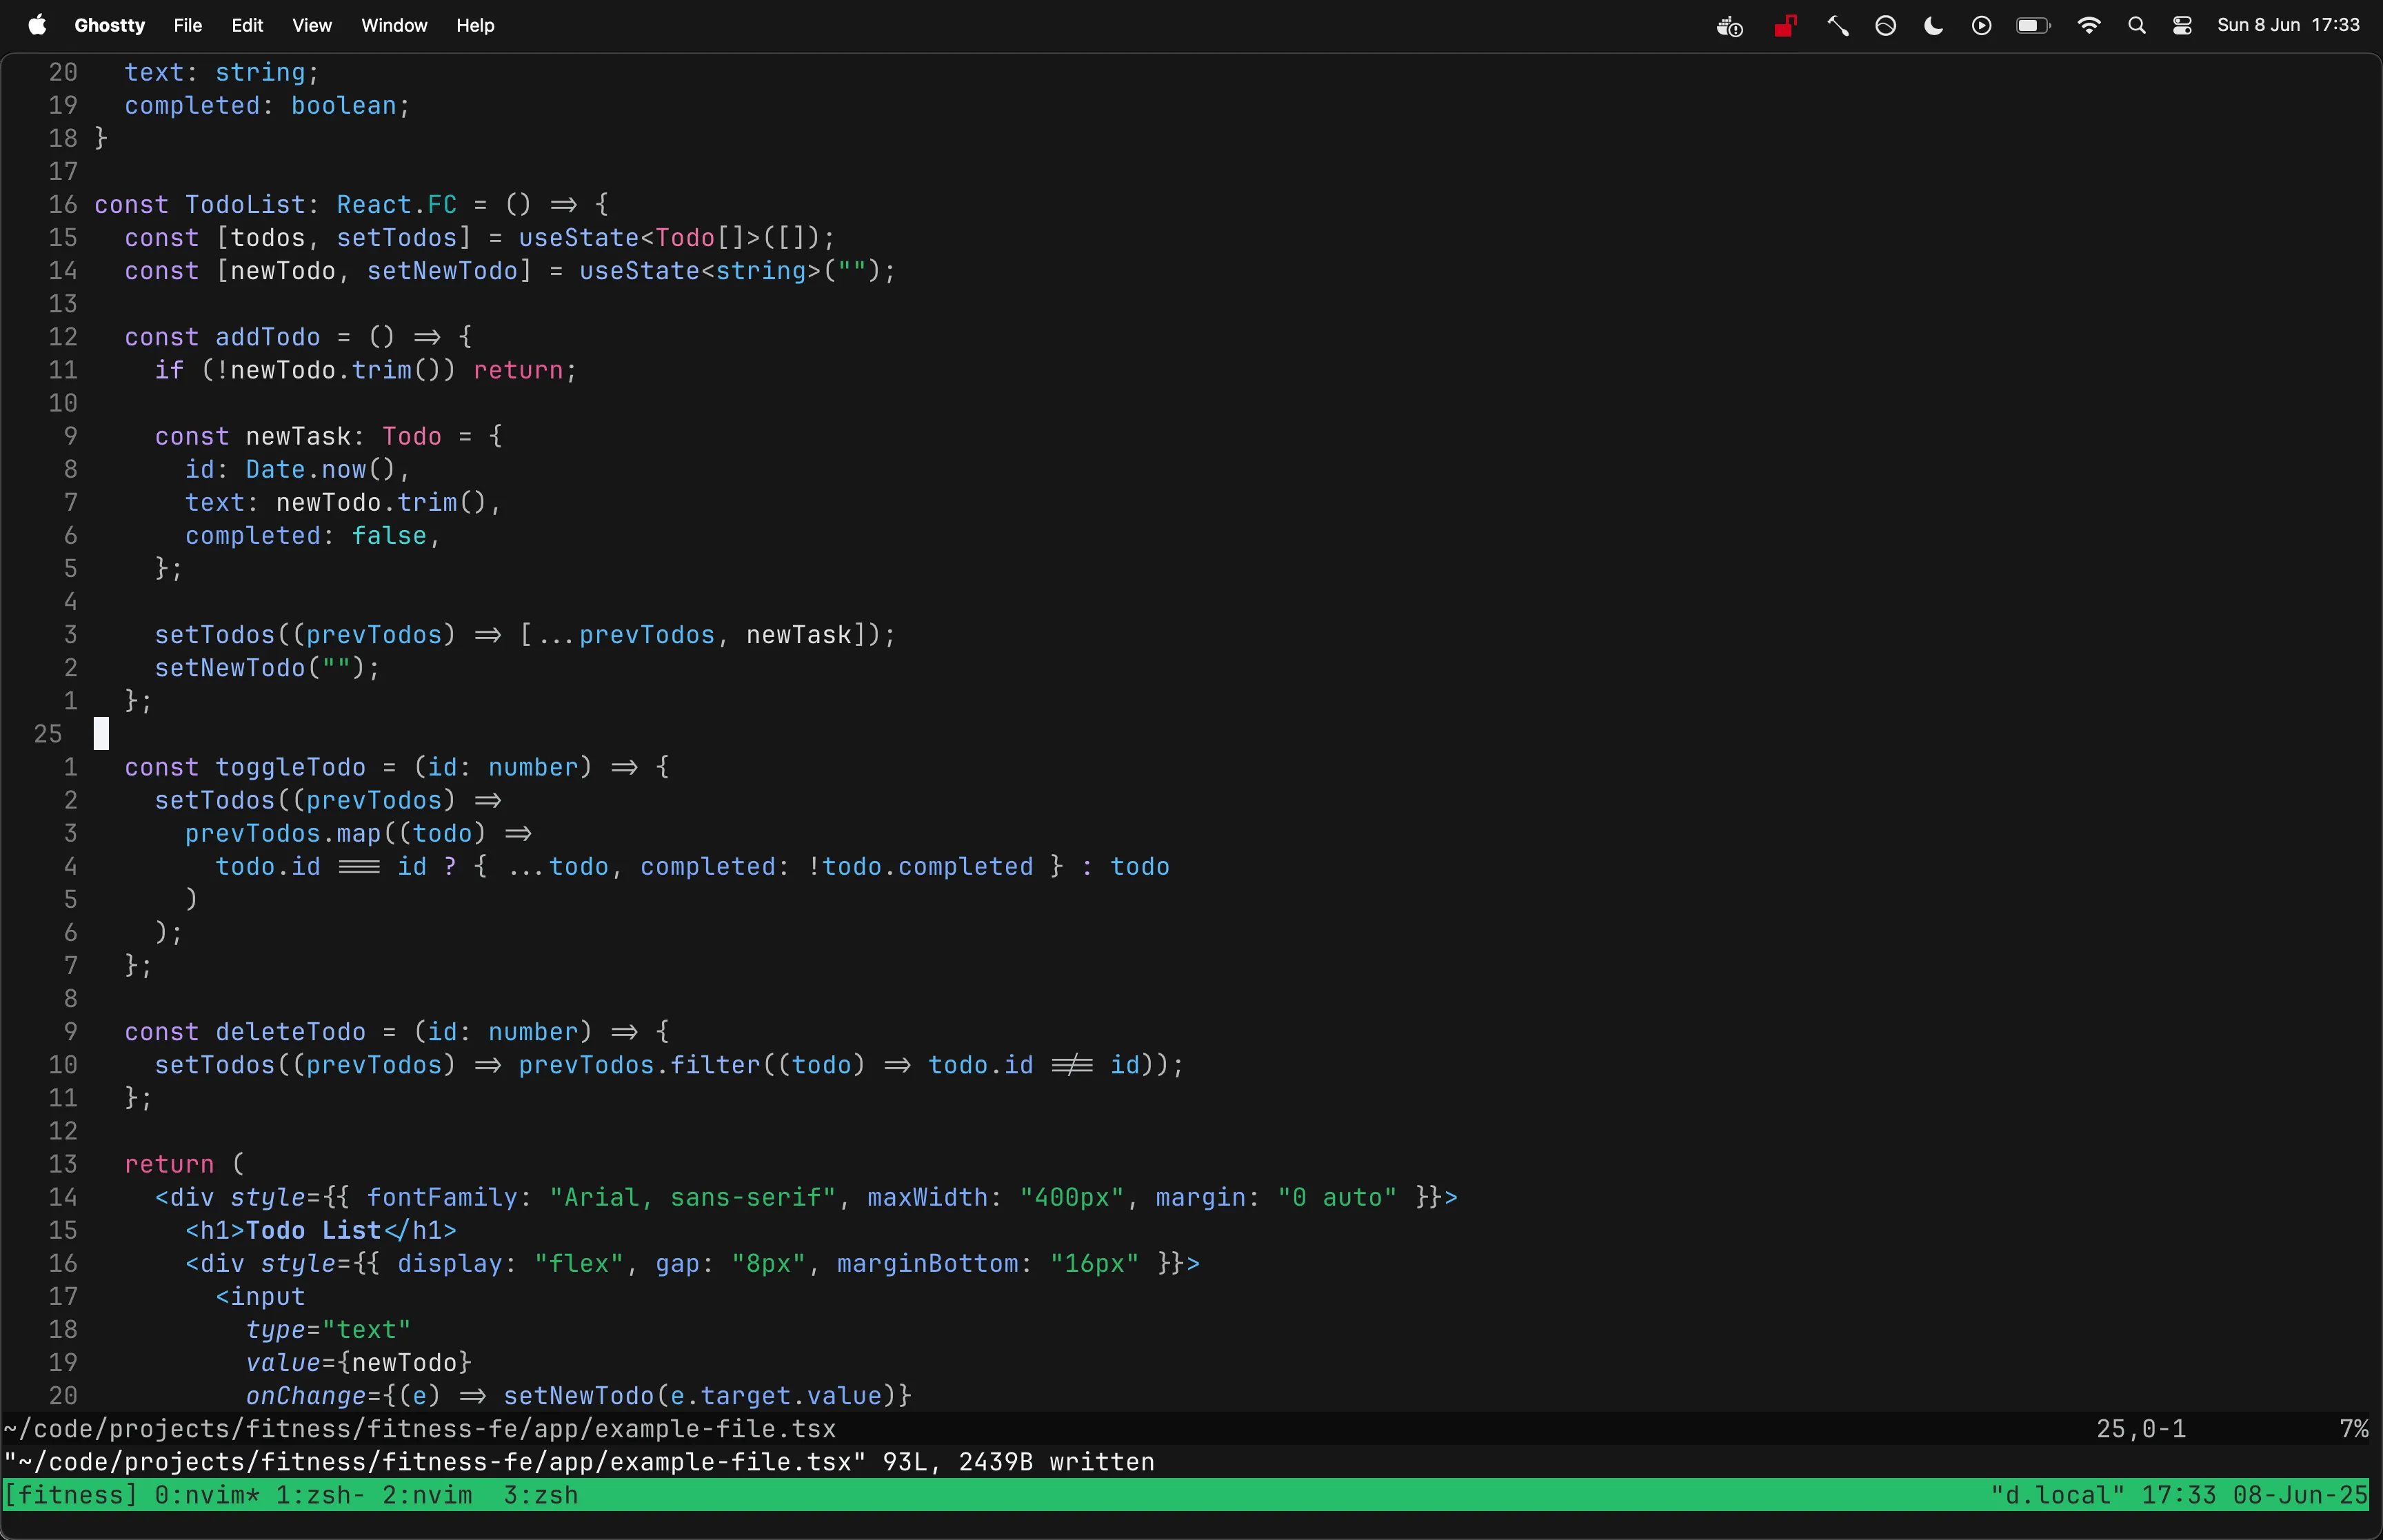
Task: Click the [fitness] tmux session name
Action: pyautogui.click(x=70, y=1495)
